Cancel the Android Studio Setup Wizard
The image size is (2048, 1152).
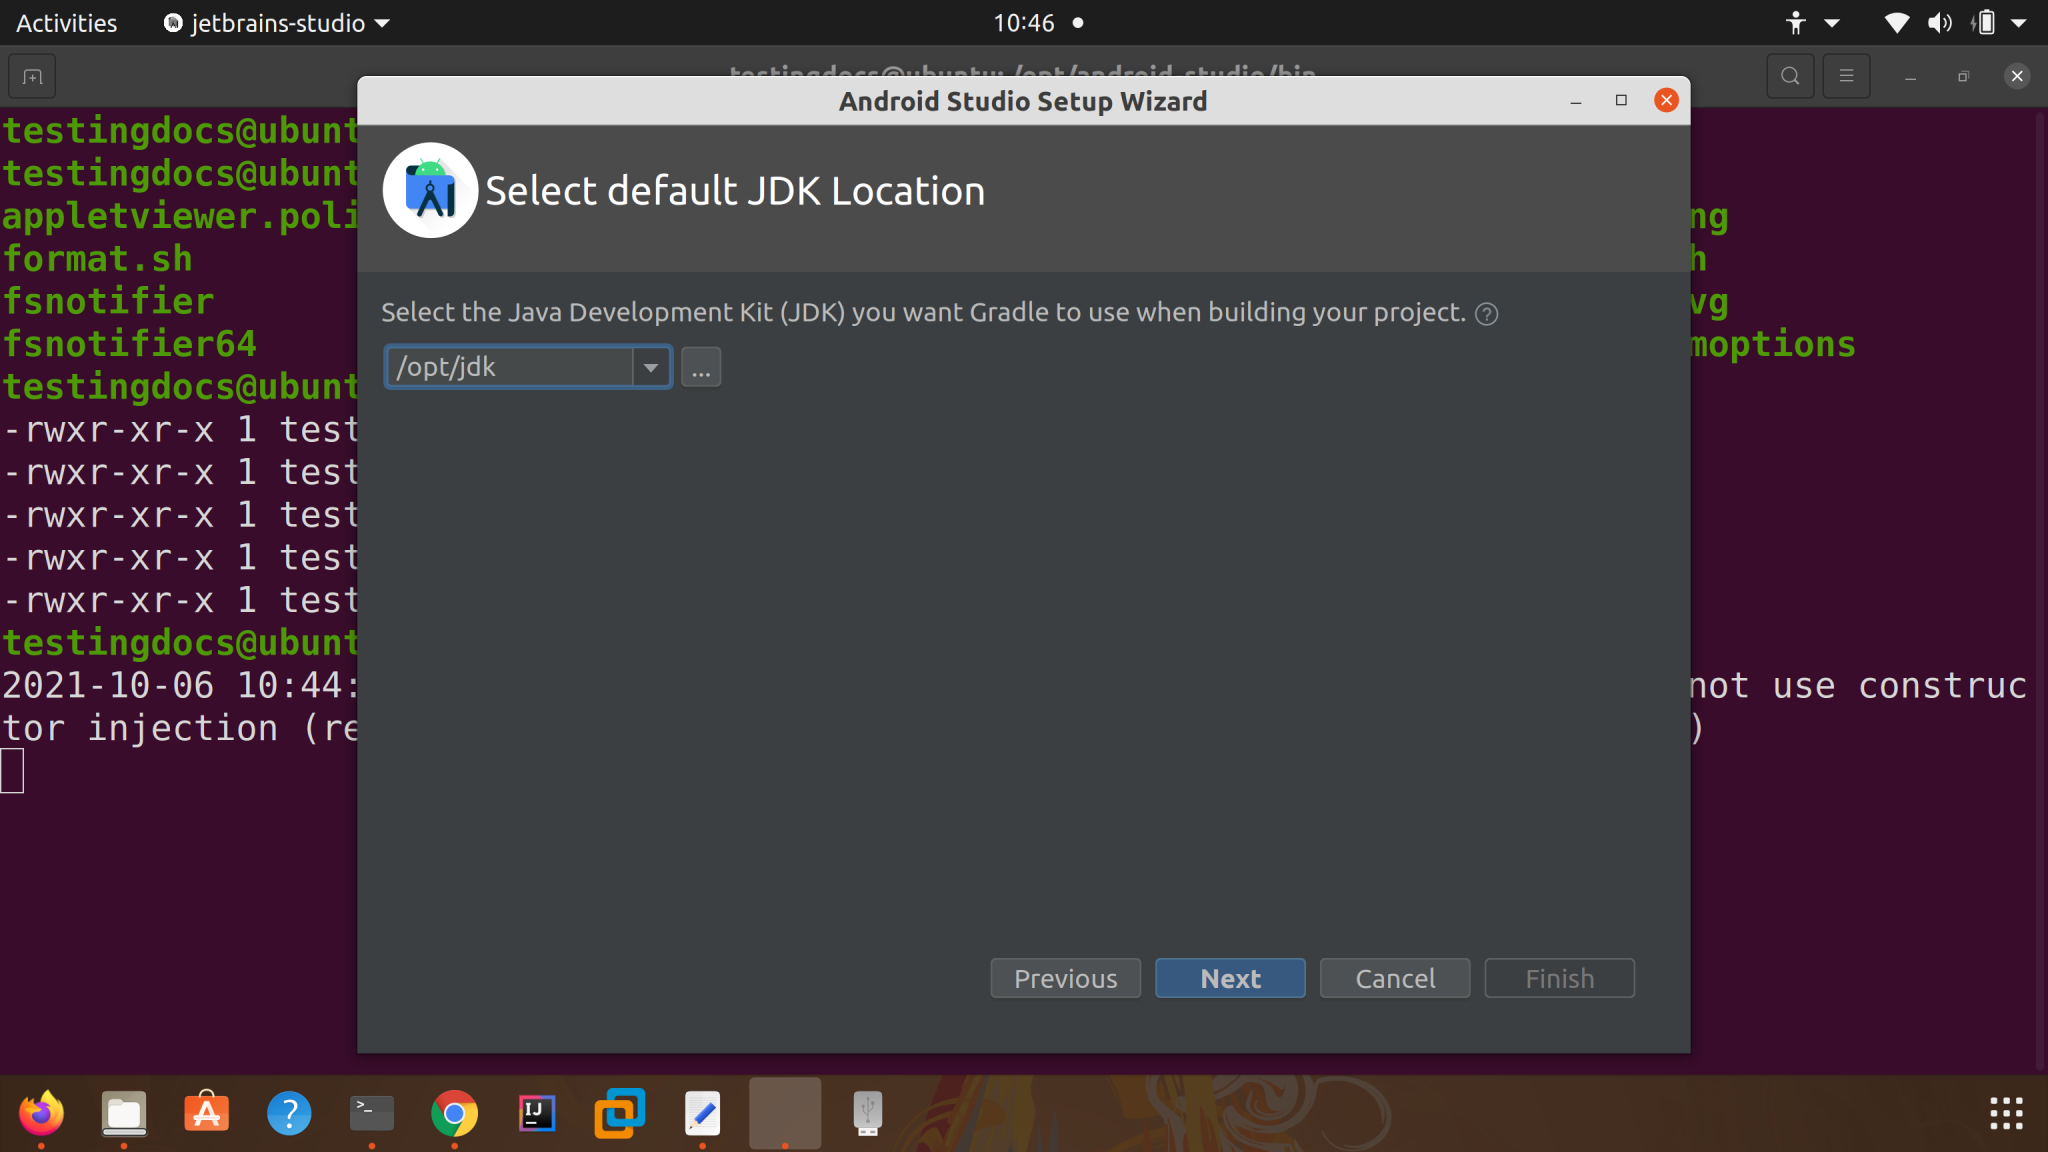[x=1393, y=978]
